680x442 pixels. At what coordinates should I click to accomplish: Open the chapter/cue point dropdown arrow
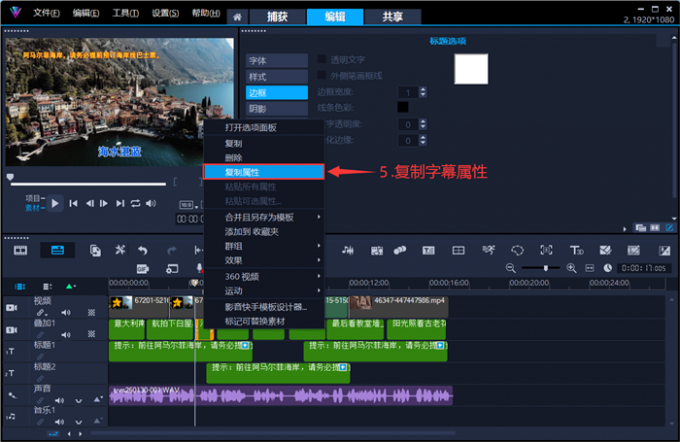tap(74, 286)
